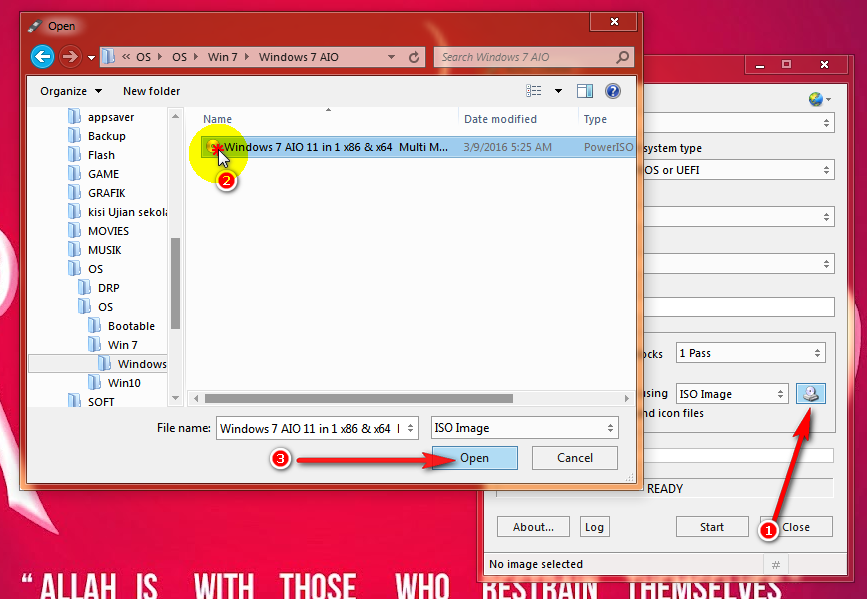Click the Close button in Rufus
867x599 pixels.
tap(796, 527)
